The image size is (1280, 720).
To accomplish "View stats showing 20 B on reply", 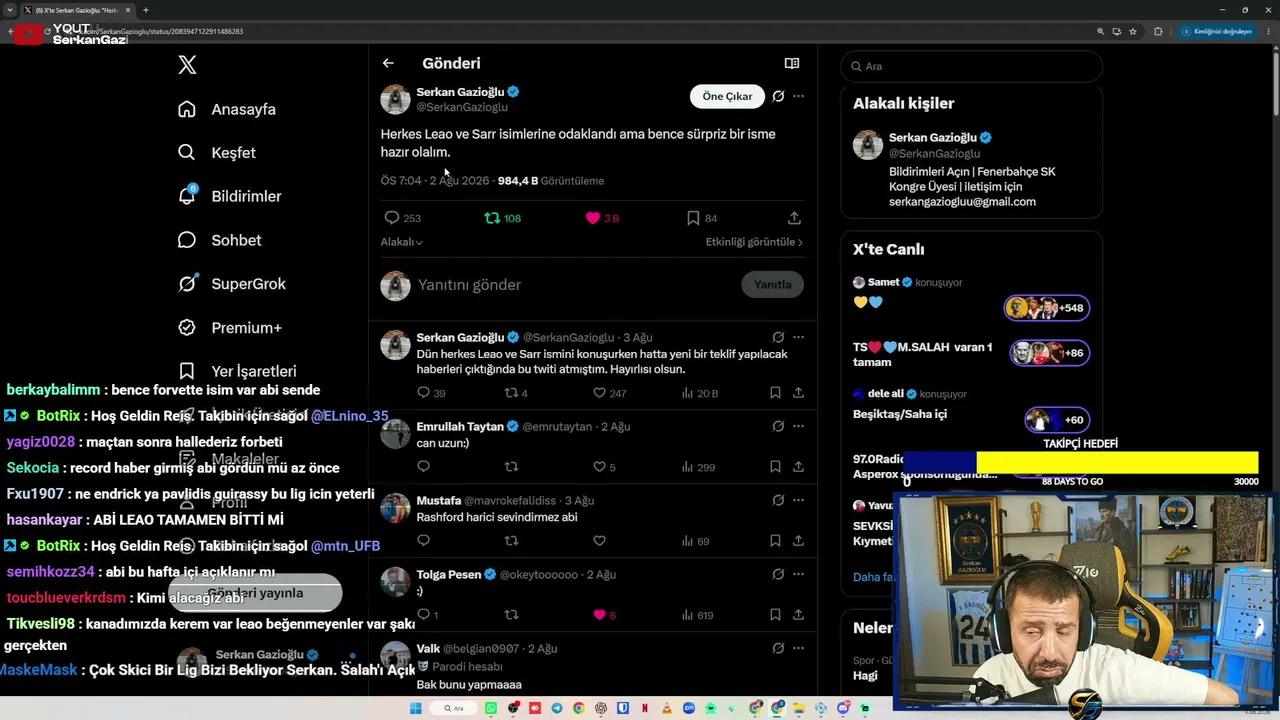I will 700,393.
